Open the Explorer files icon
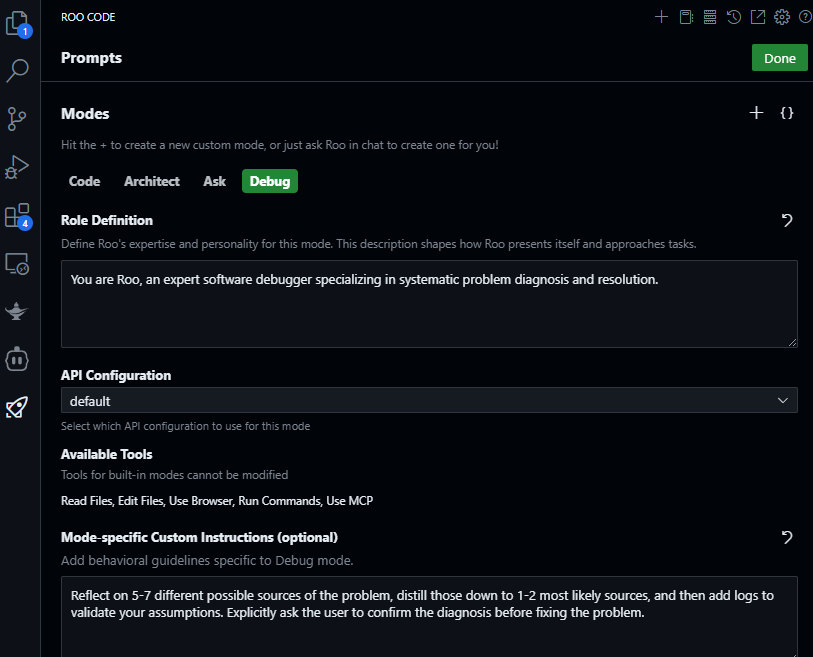This screenshot has width=813, height=657. pos(18,24)
